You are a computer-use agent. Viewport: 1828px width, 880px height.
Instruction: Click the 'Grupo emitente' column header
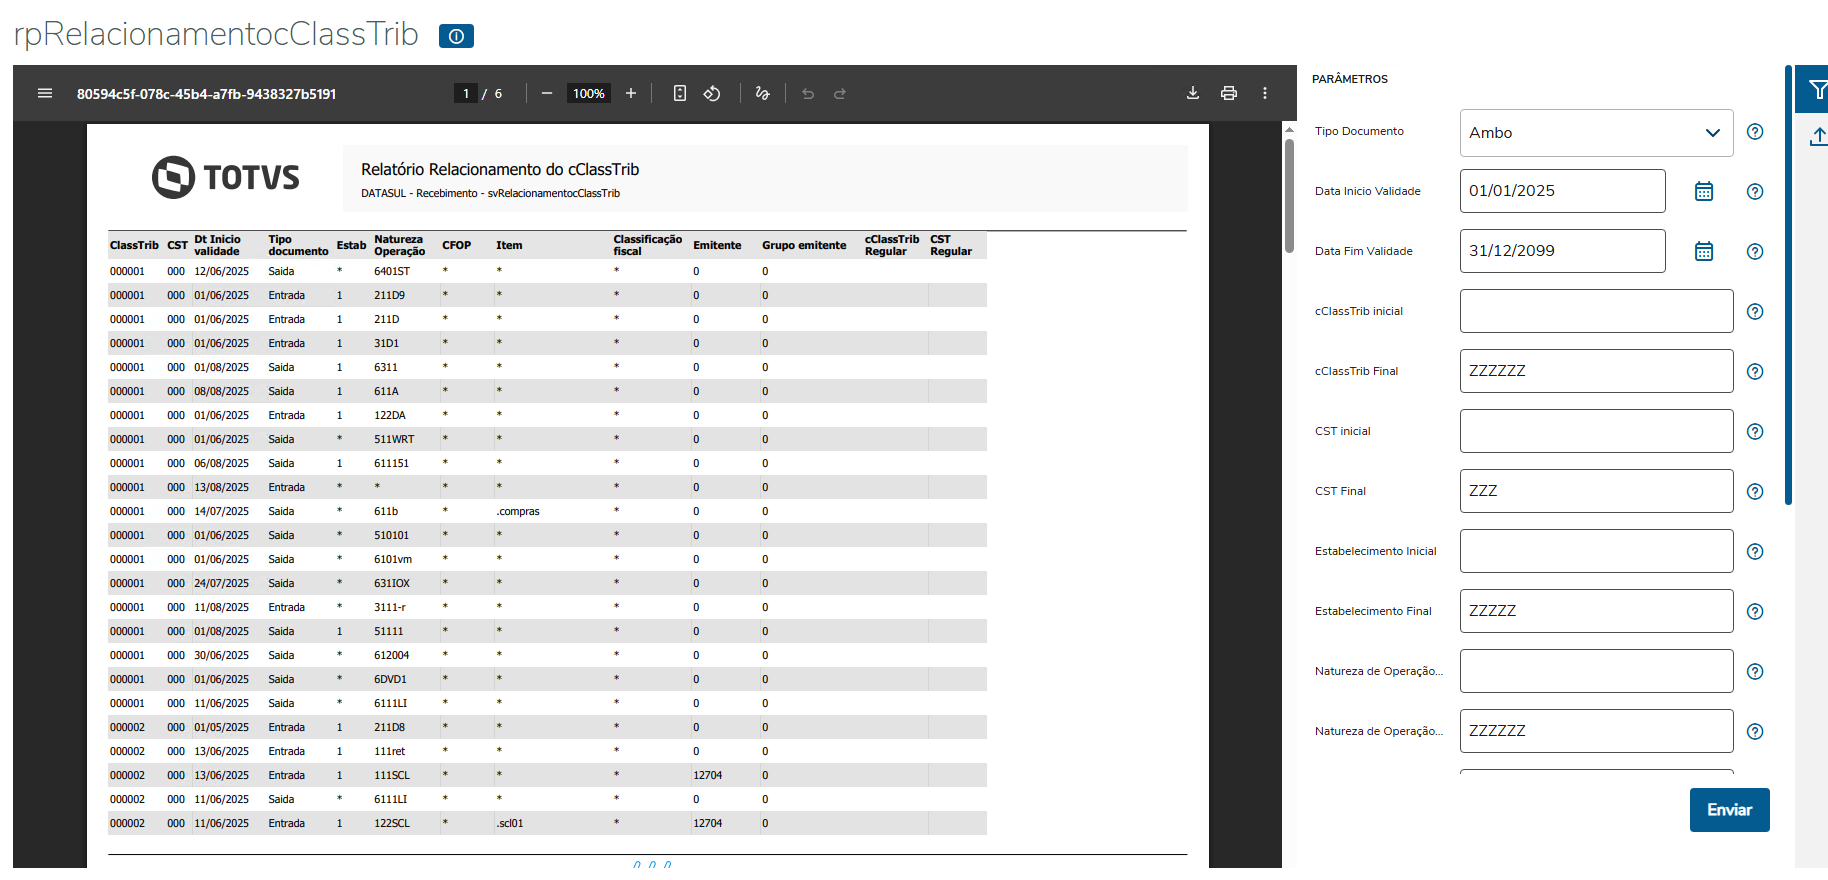804,245
